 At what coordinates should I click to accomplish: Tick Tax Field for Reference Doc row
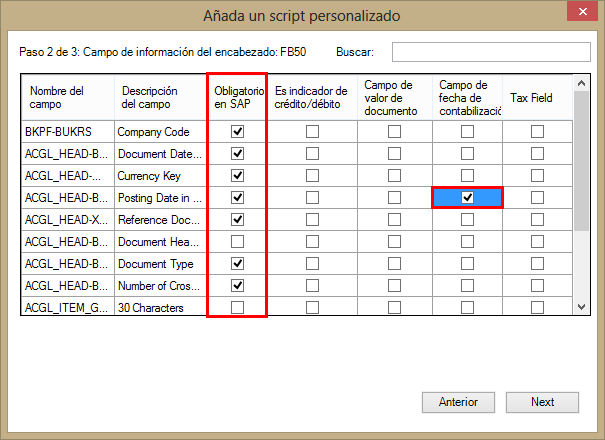click(537, 220)
